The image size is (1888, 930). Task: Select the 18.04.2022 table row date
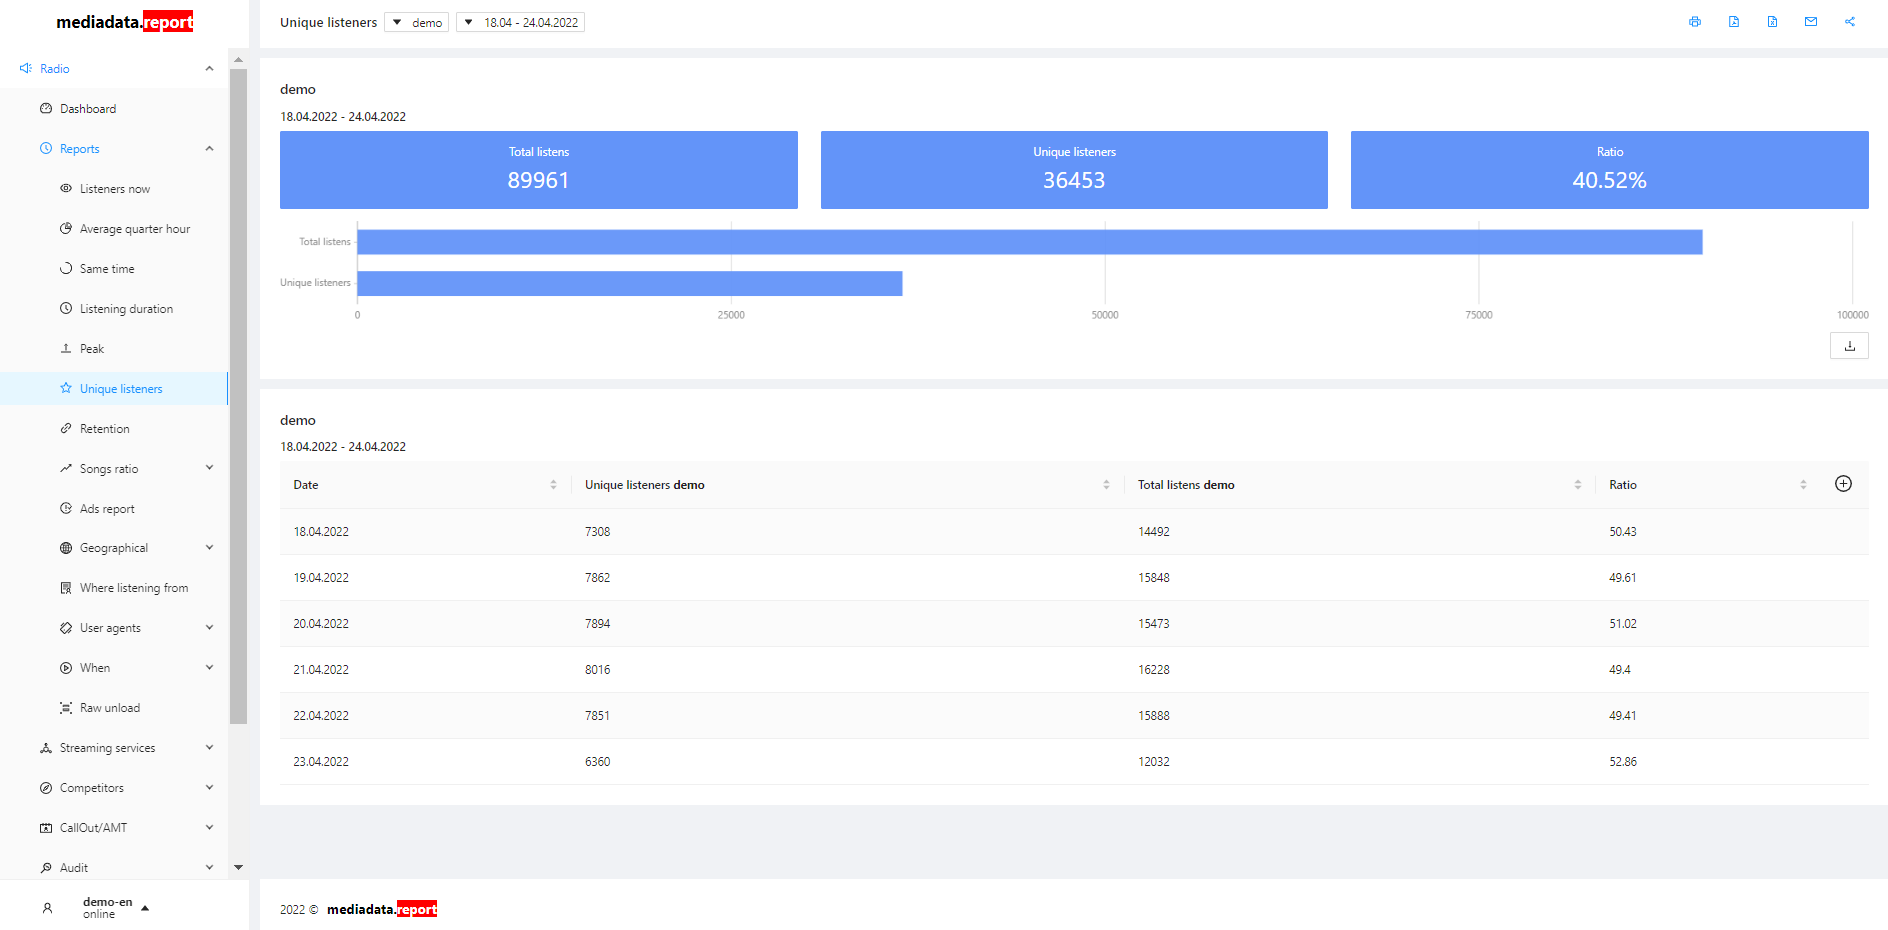click(321, 532)
